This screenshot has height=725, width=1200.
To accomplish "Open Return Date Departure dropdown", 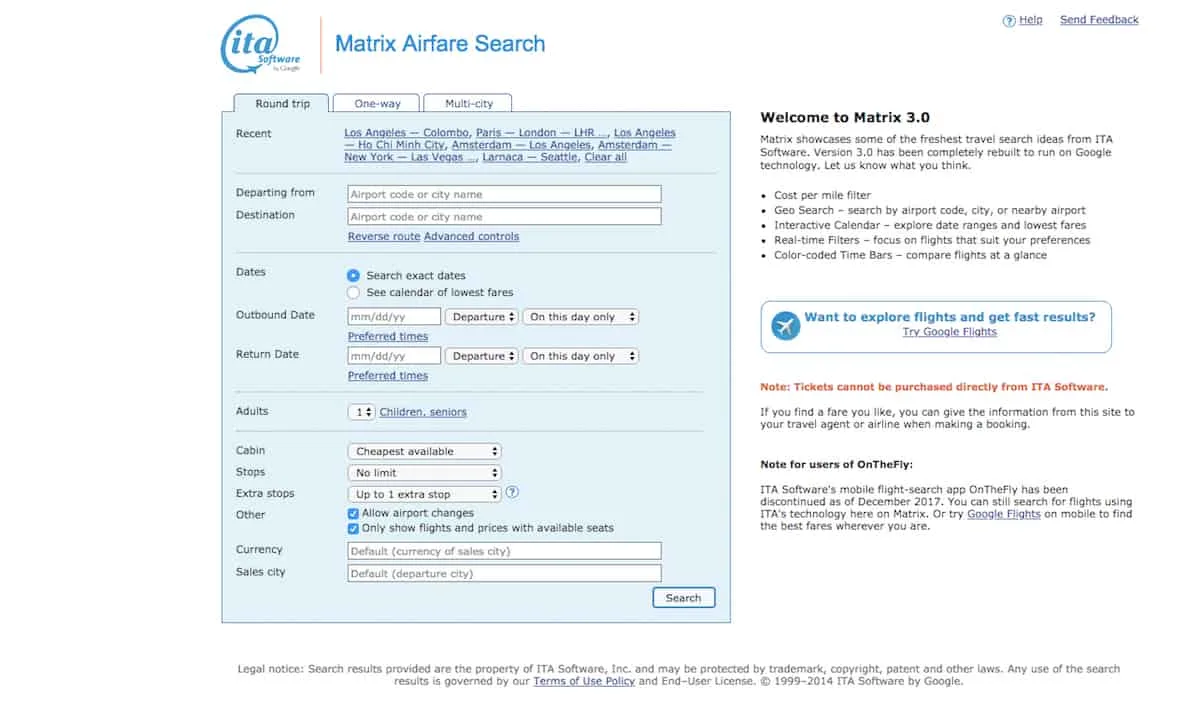I will (482, 356).
